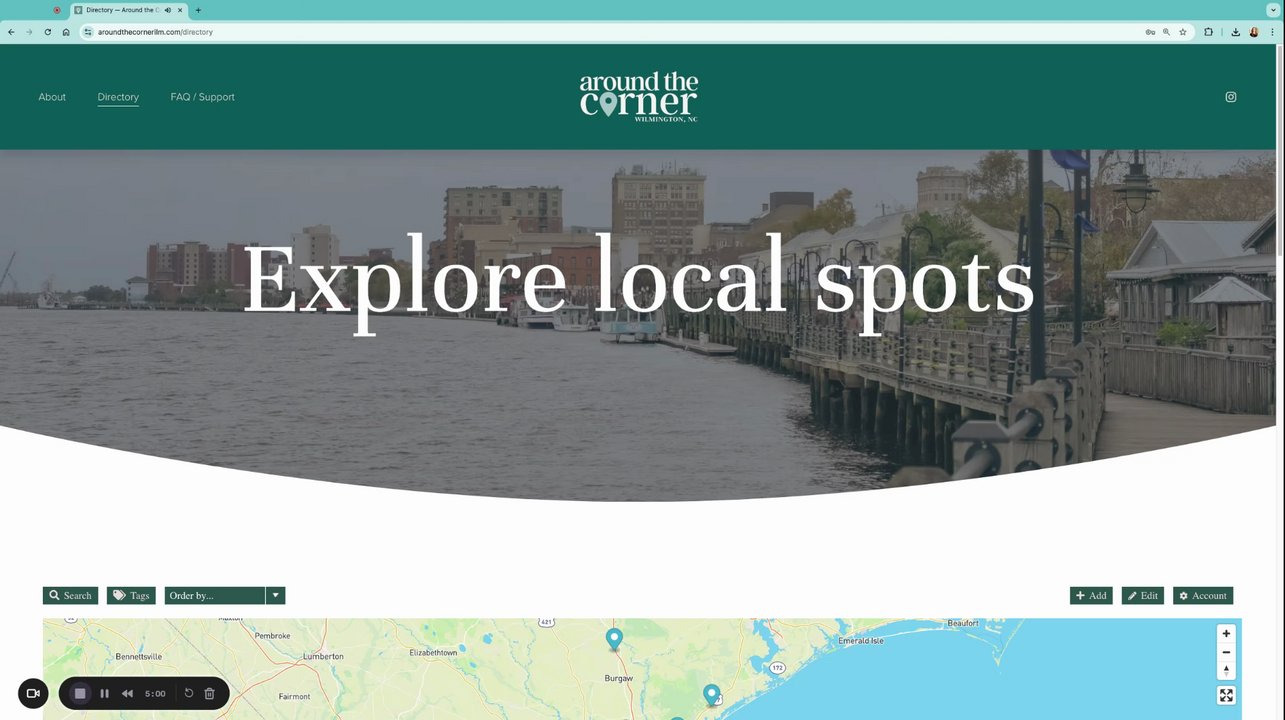
Task: Click the page vertical scrollbar
Action: click(x=1280, y=150)
